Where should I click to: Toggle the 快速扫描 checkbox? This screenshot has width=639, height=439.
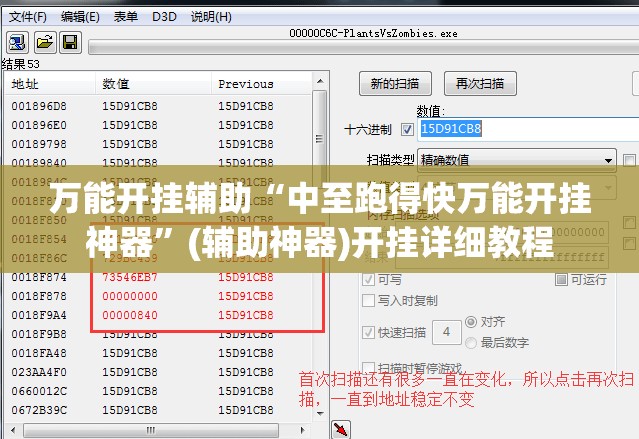pyautogui.click(x=368, y=333)
